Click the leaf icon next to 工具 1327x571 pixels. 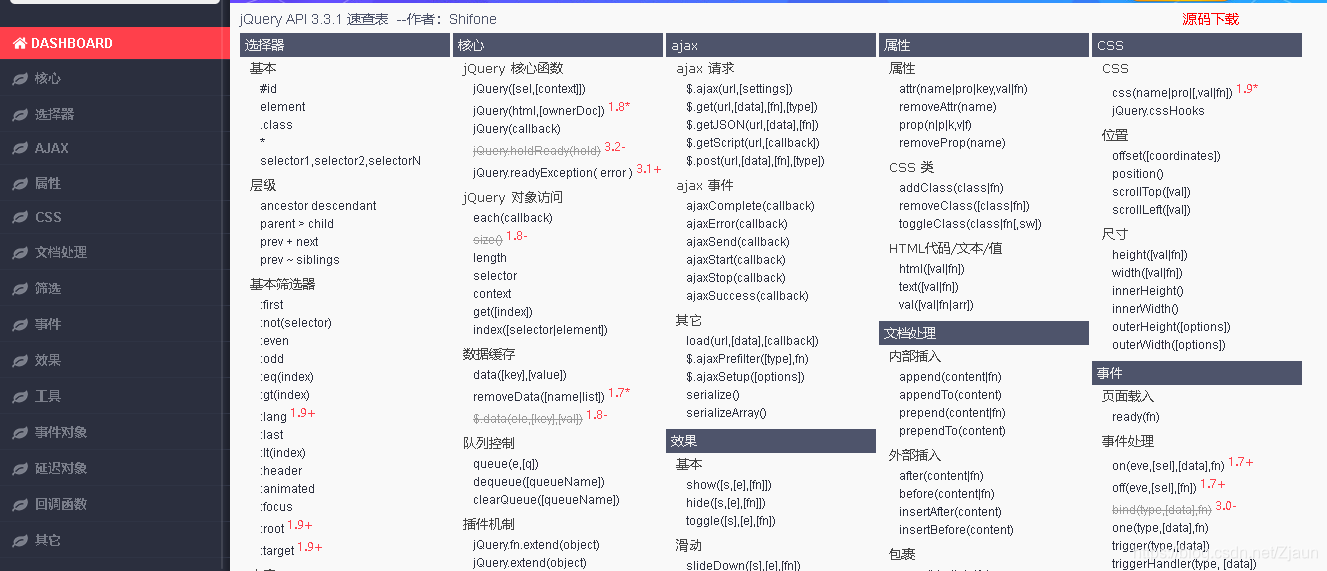click(x=19, y=396)
